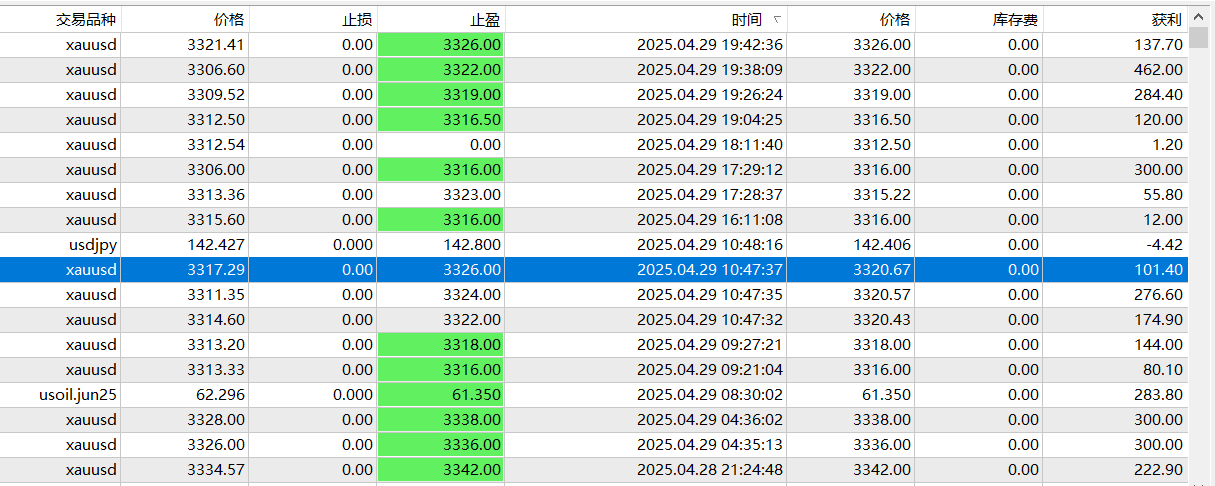Click the sort arrow in 时间 header
1215x486 pixels.
(778, 19)
